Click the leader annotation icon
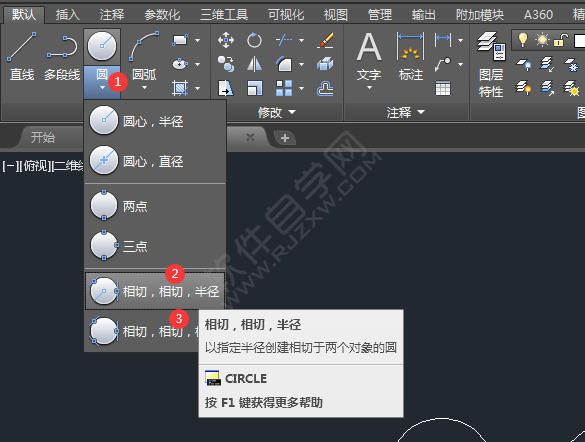The width and height of the screenshot is (585, 442). [x=443, y=64]
